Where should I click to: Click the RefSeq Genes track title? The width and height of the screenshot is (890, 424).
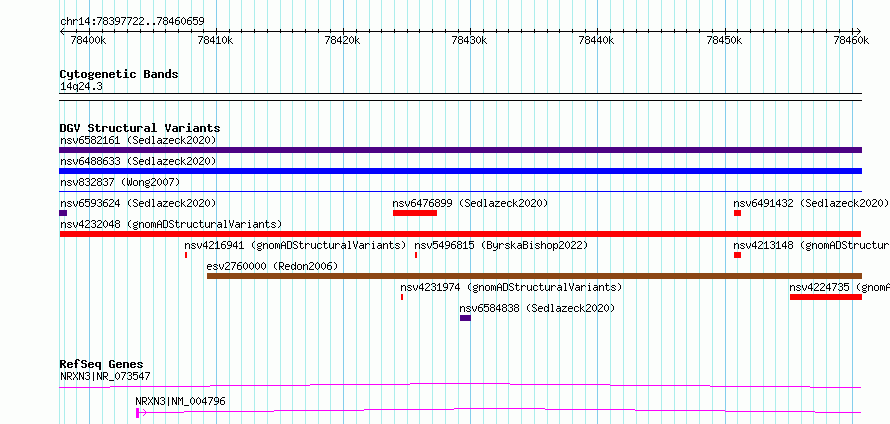102,364
